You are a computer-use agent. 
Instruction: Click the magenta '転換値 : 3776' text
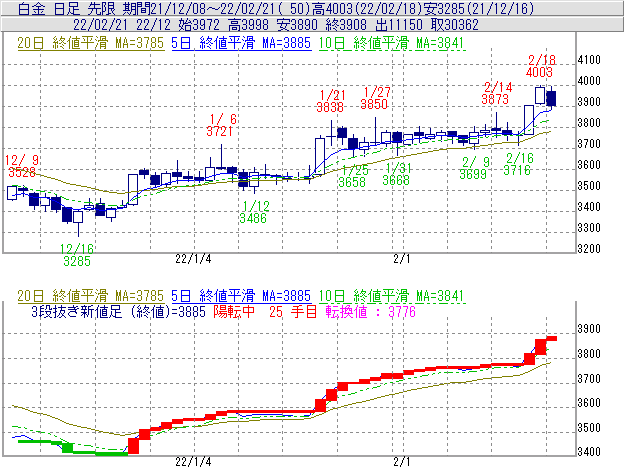point(371,311)
